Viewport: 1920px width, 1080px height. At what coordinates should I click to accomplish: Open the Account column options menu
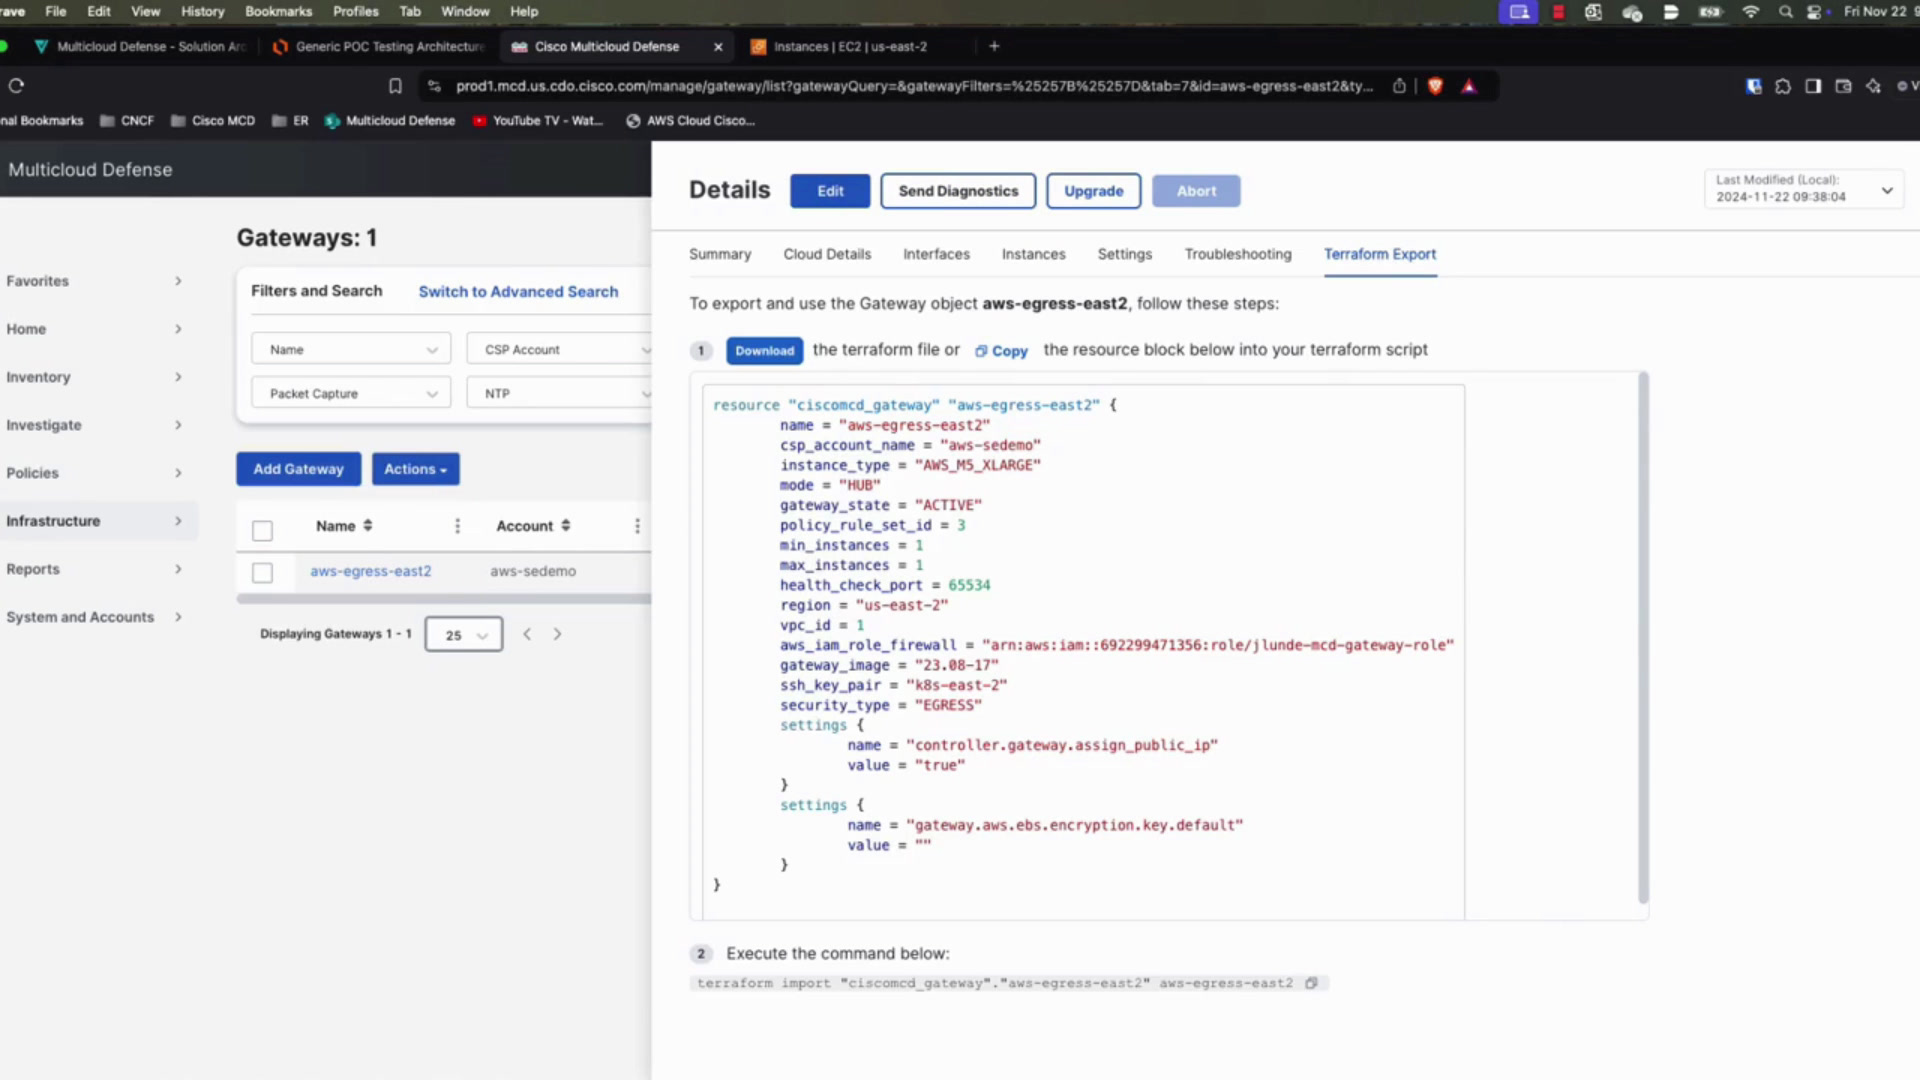[637, 526]
